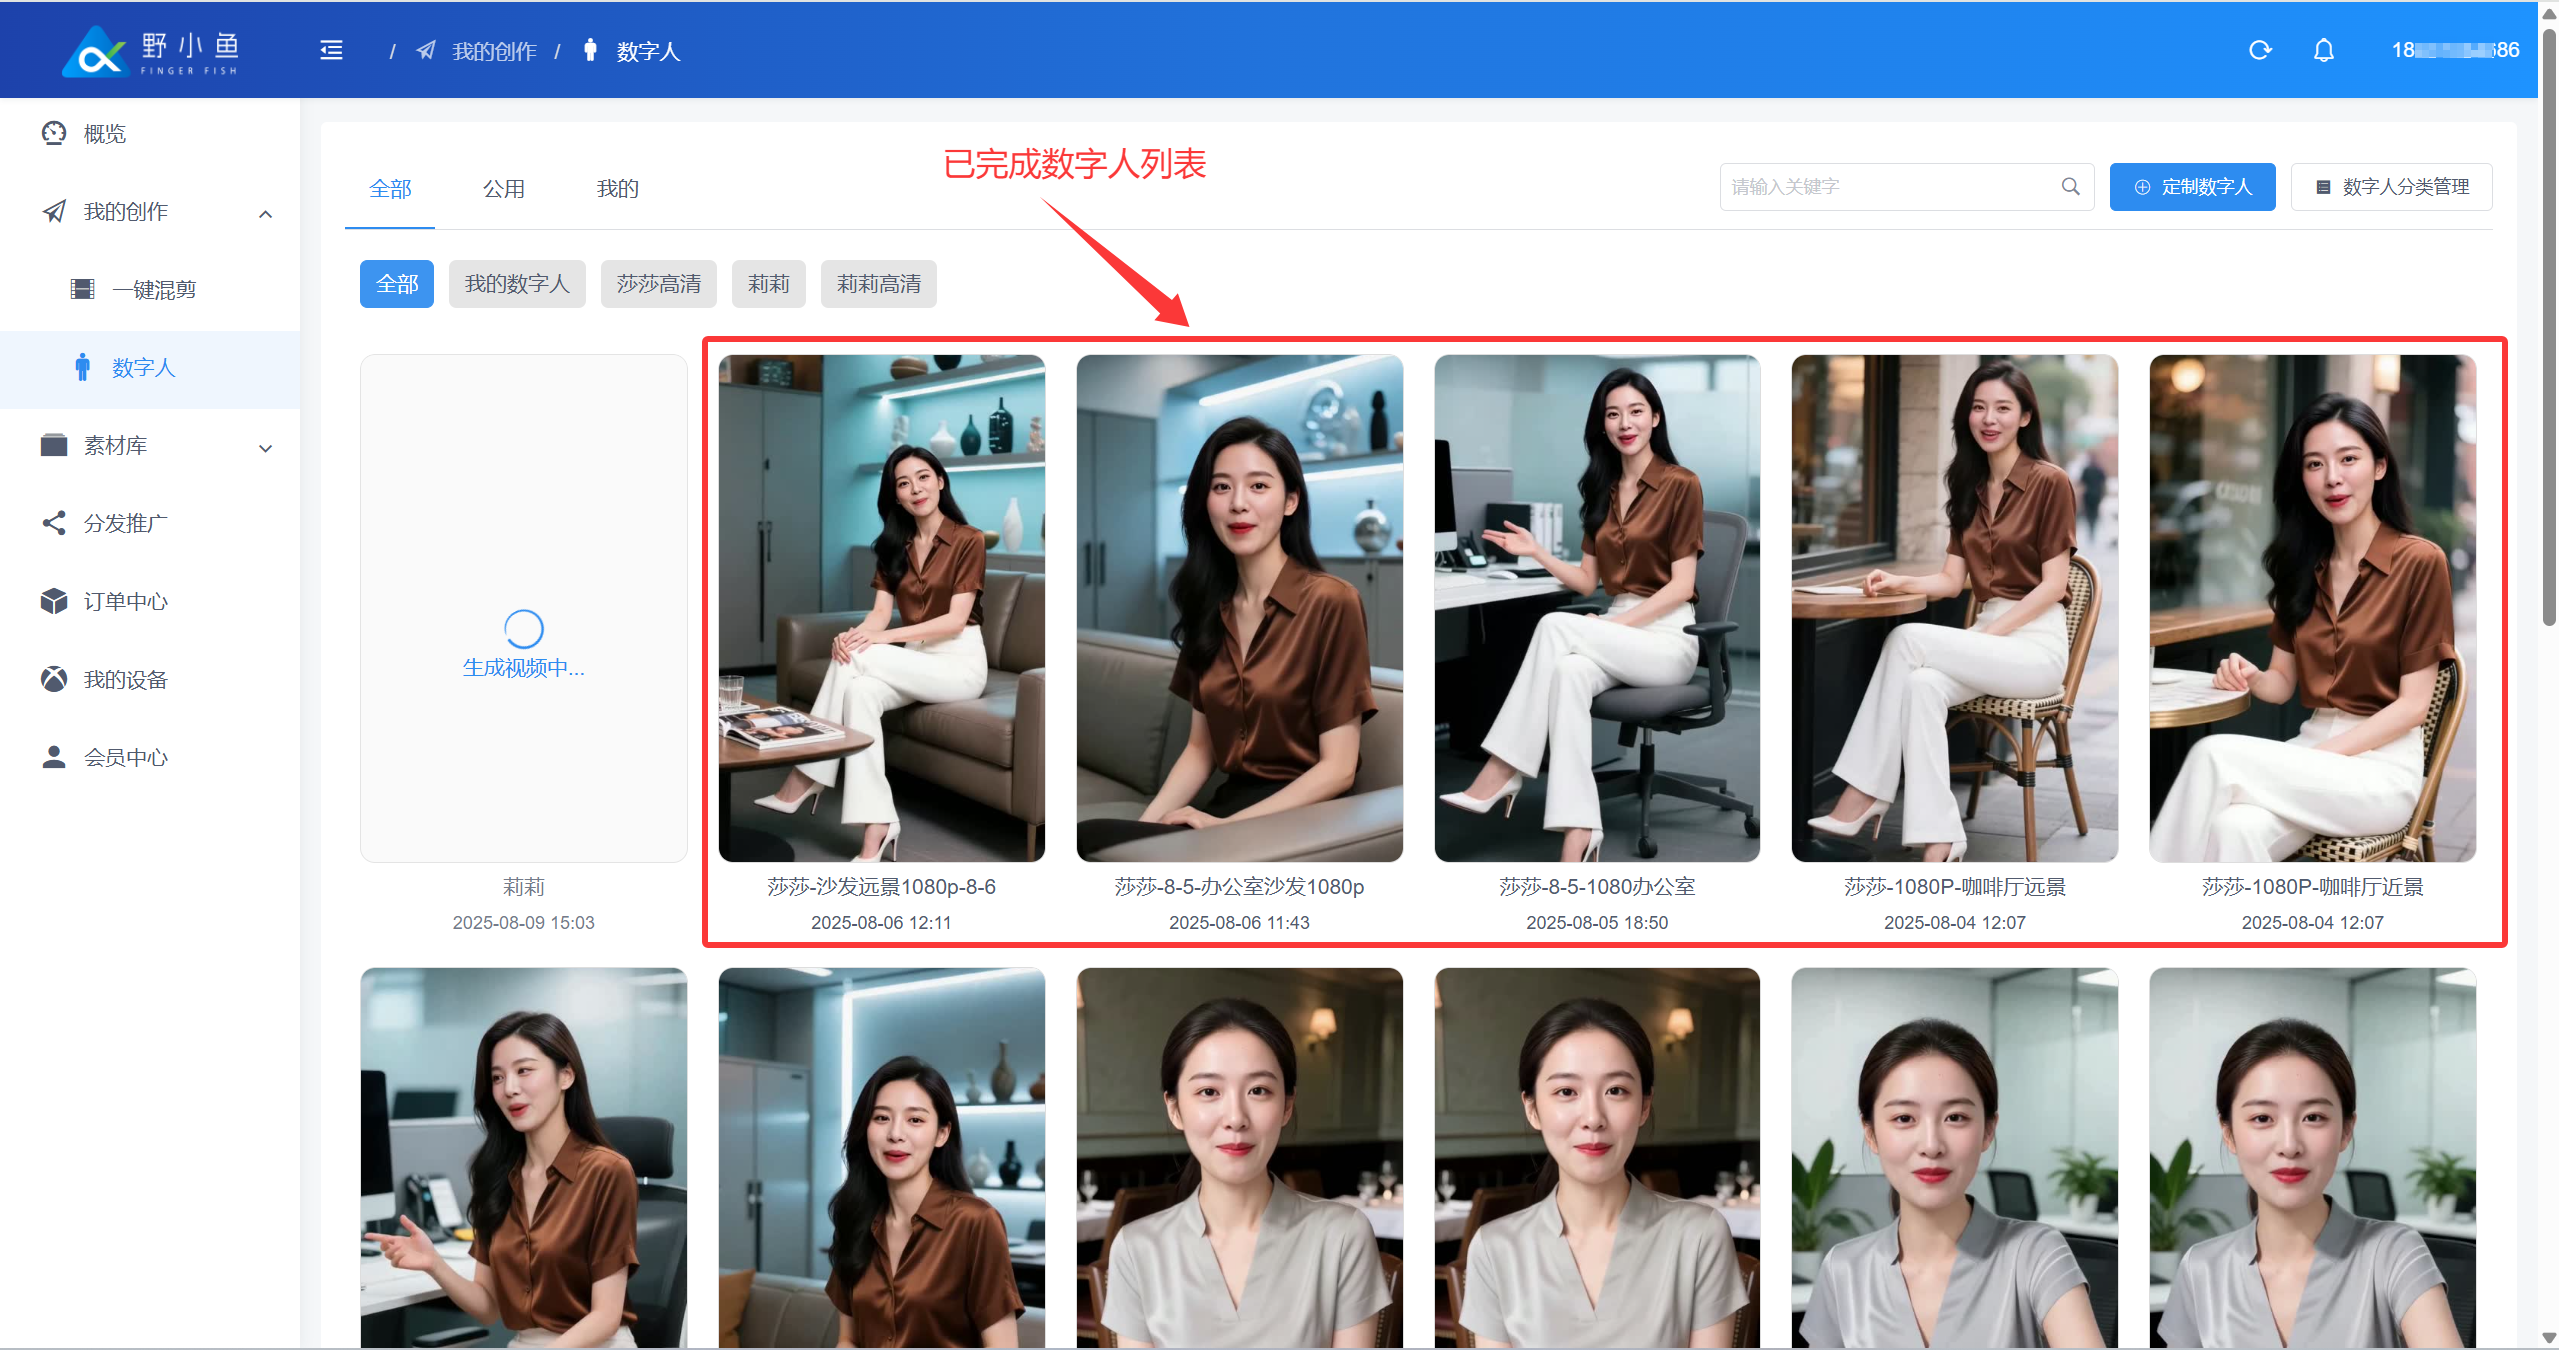
Task: Select the 莉莉高清 category filter
Action: tap(877, 284)
